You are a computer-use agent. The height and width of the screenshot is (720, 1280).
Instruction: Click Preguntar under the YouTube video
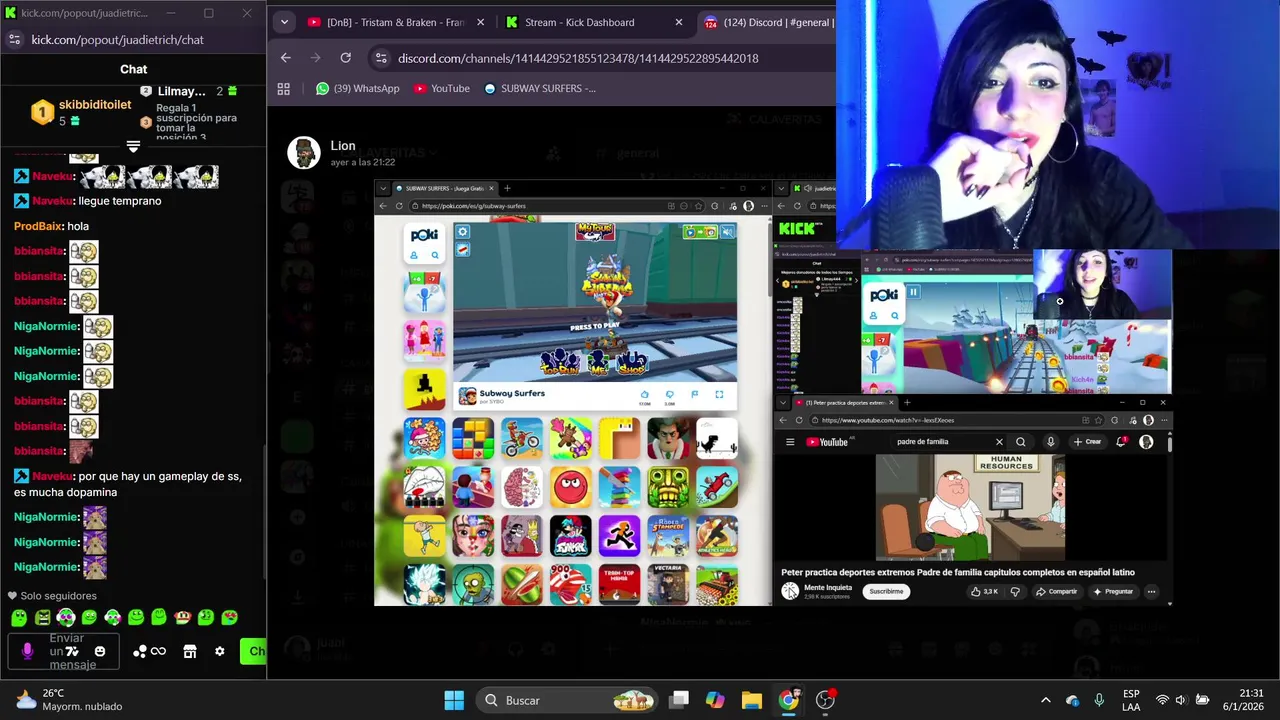coord(1113,591)
